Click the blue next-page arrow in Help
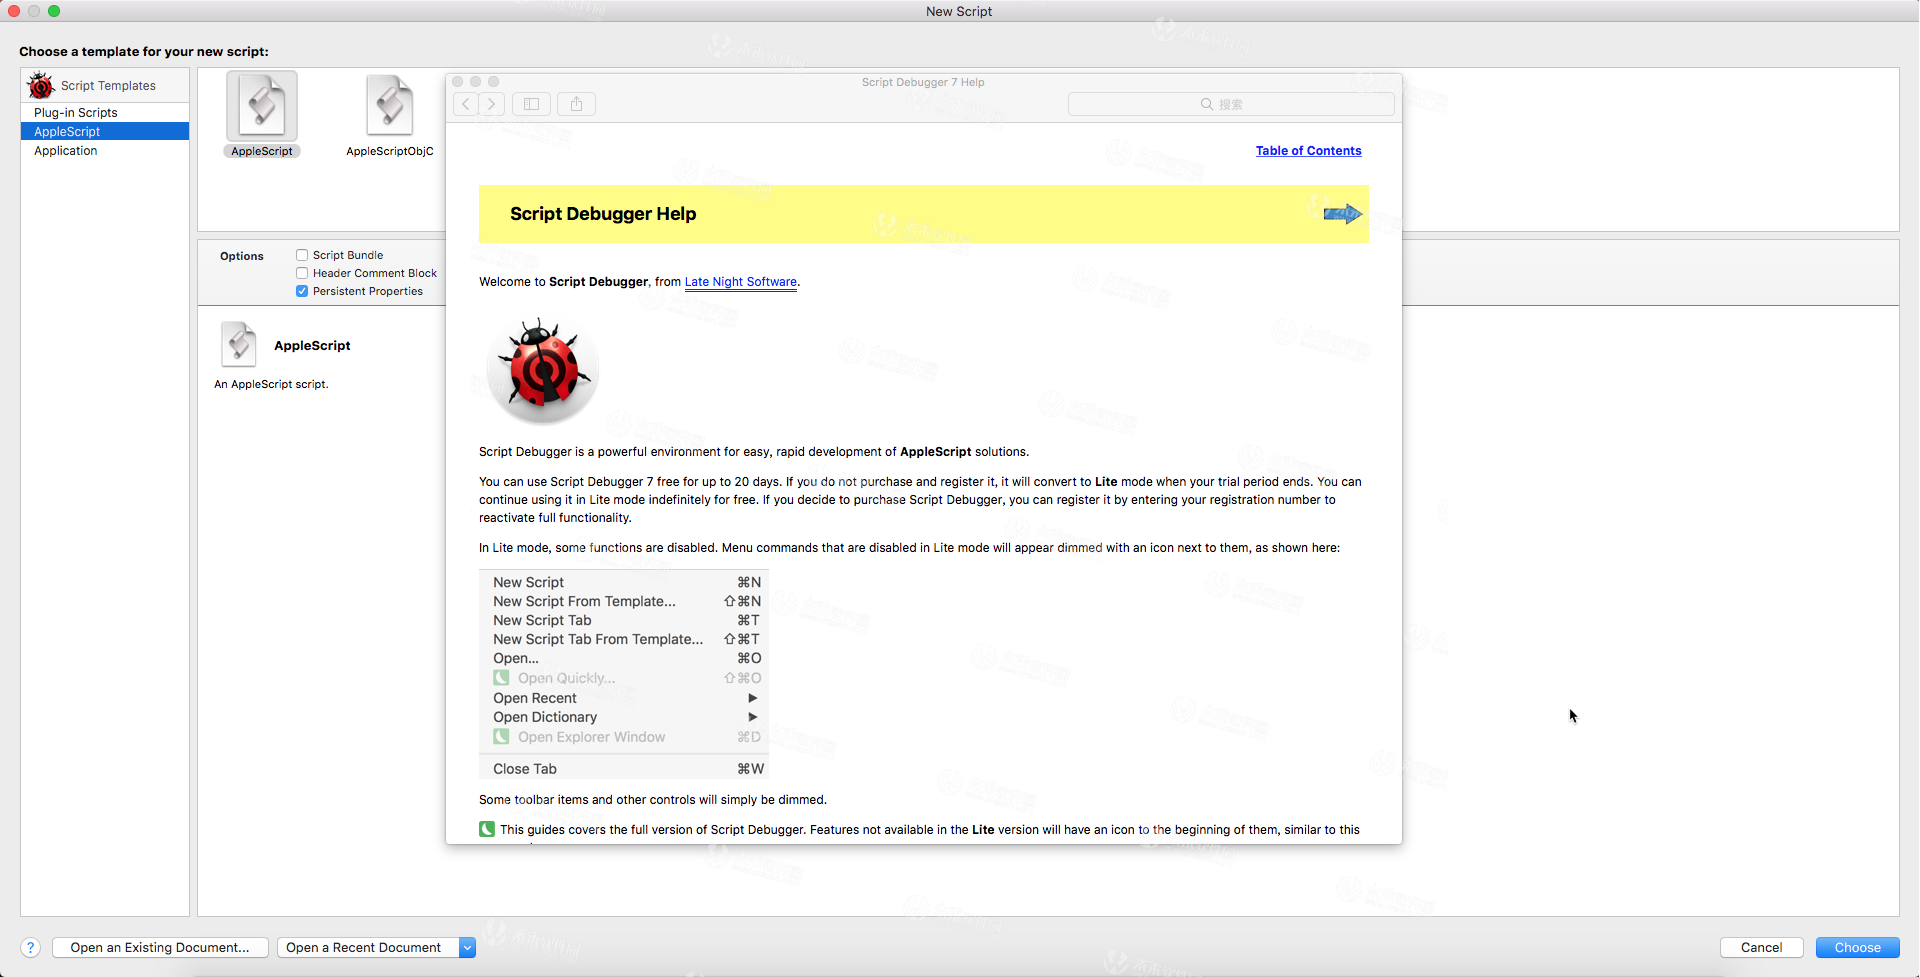This screenshot has width=1920, height=977. [x=1343, y=214]
